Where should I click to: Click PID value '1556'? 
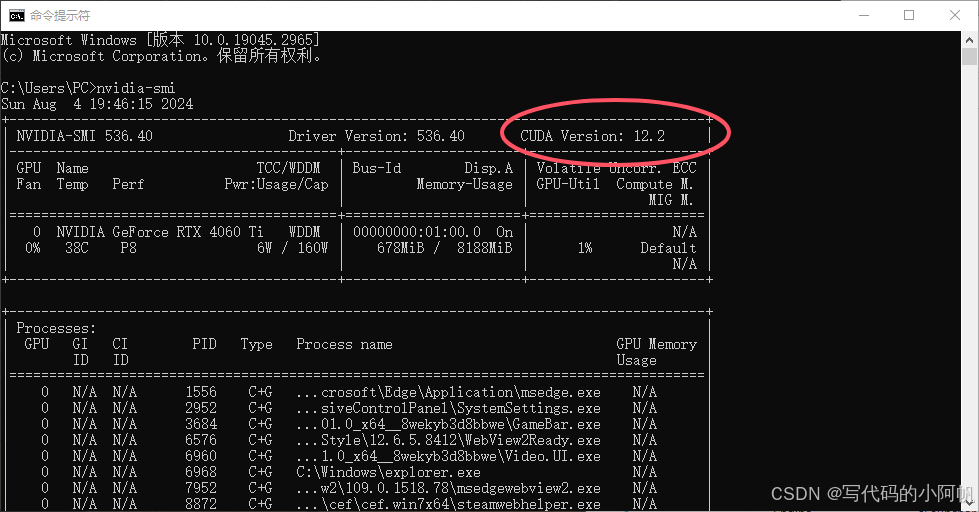point(201,393)
